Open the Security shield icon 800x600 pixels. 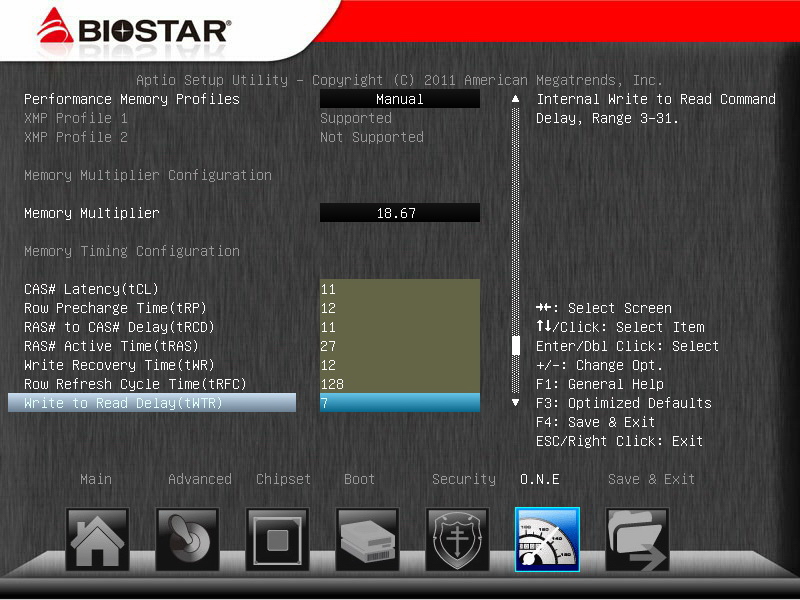(457, 539)
